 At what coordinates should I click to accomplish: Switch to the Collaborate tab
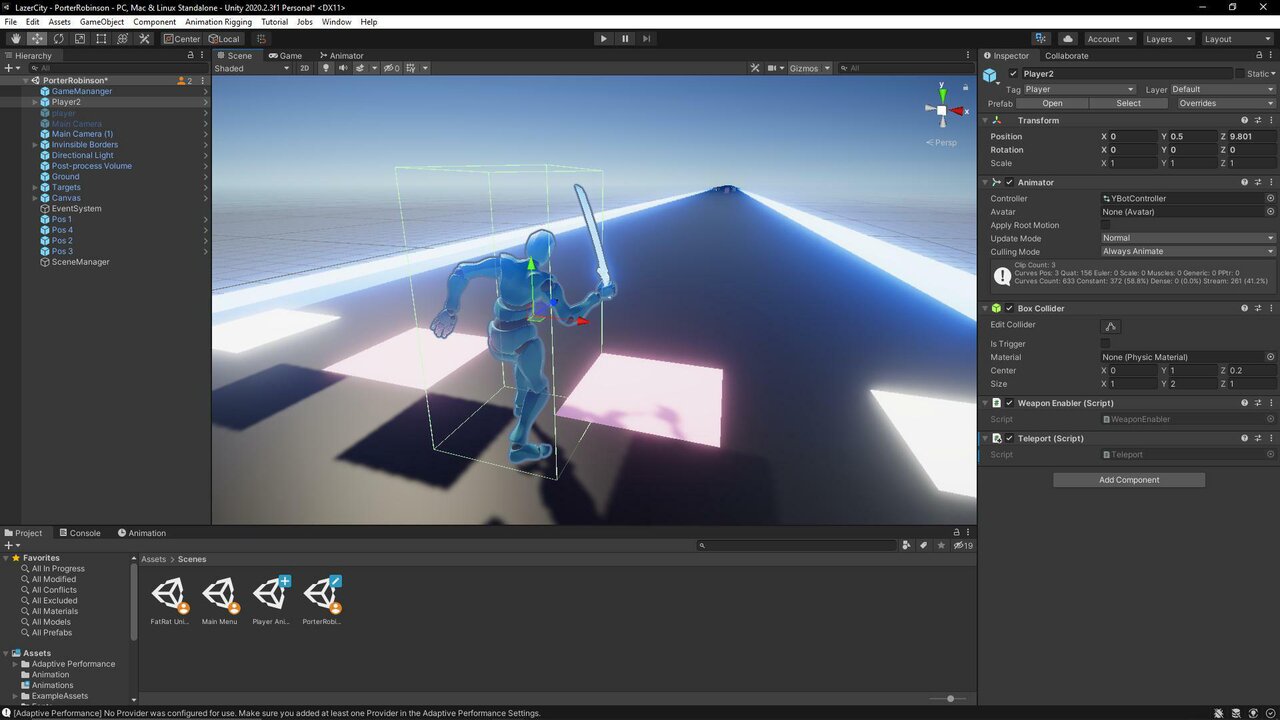1066,56
